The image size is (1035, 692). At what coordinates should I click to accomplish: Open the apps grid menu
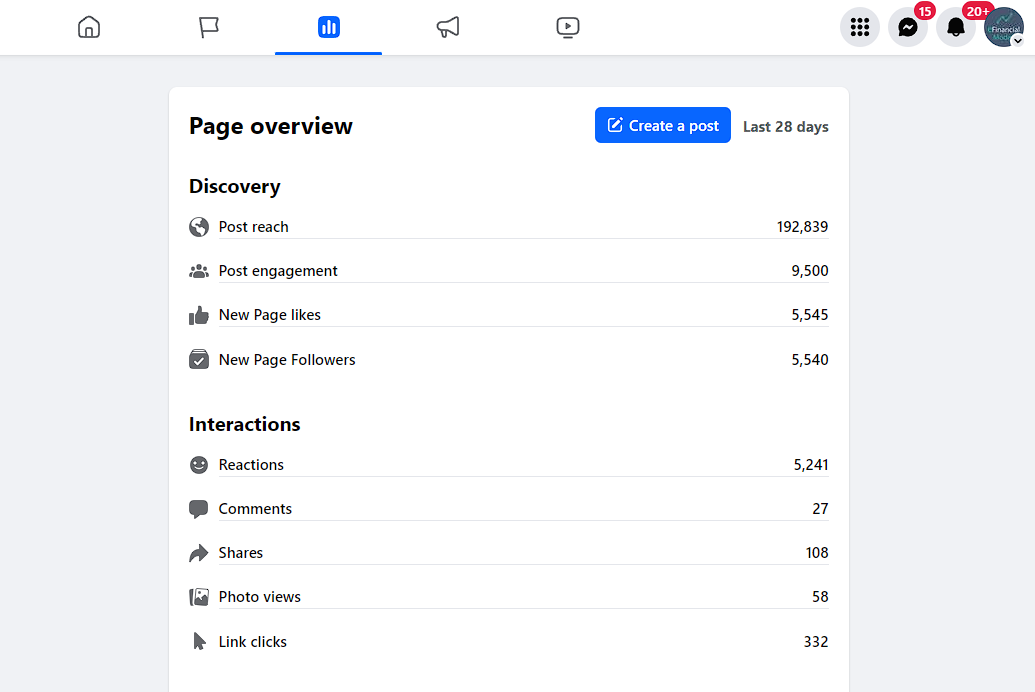pos(859,27)
